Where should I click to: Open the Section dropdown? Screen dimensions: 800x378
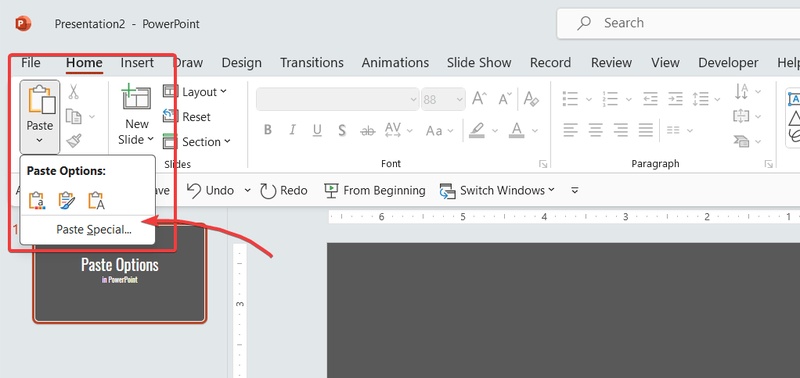coord(196,142)
